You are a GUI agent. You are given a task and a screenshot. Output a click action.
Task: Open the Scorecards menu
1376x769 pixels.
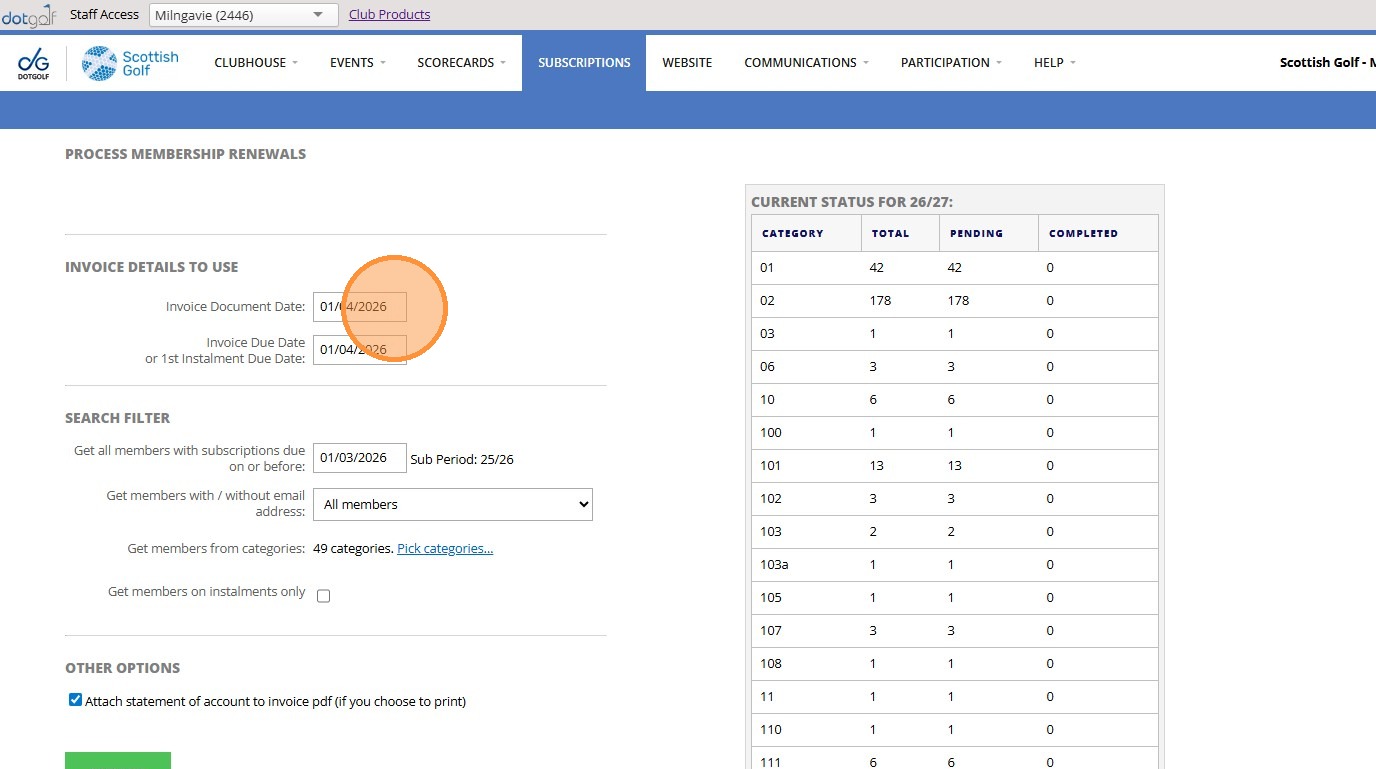461,63
